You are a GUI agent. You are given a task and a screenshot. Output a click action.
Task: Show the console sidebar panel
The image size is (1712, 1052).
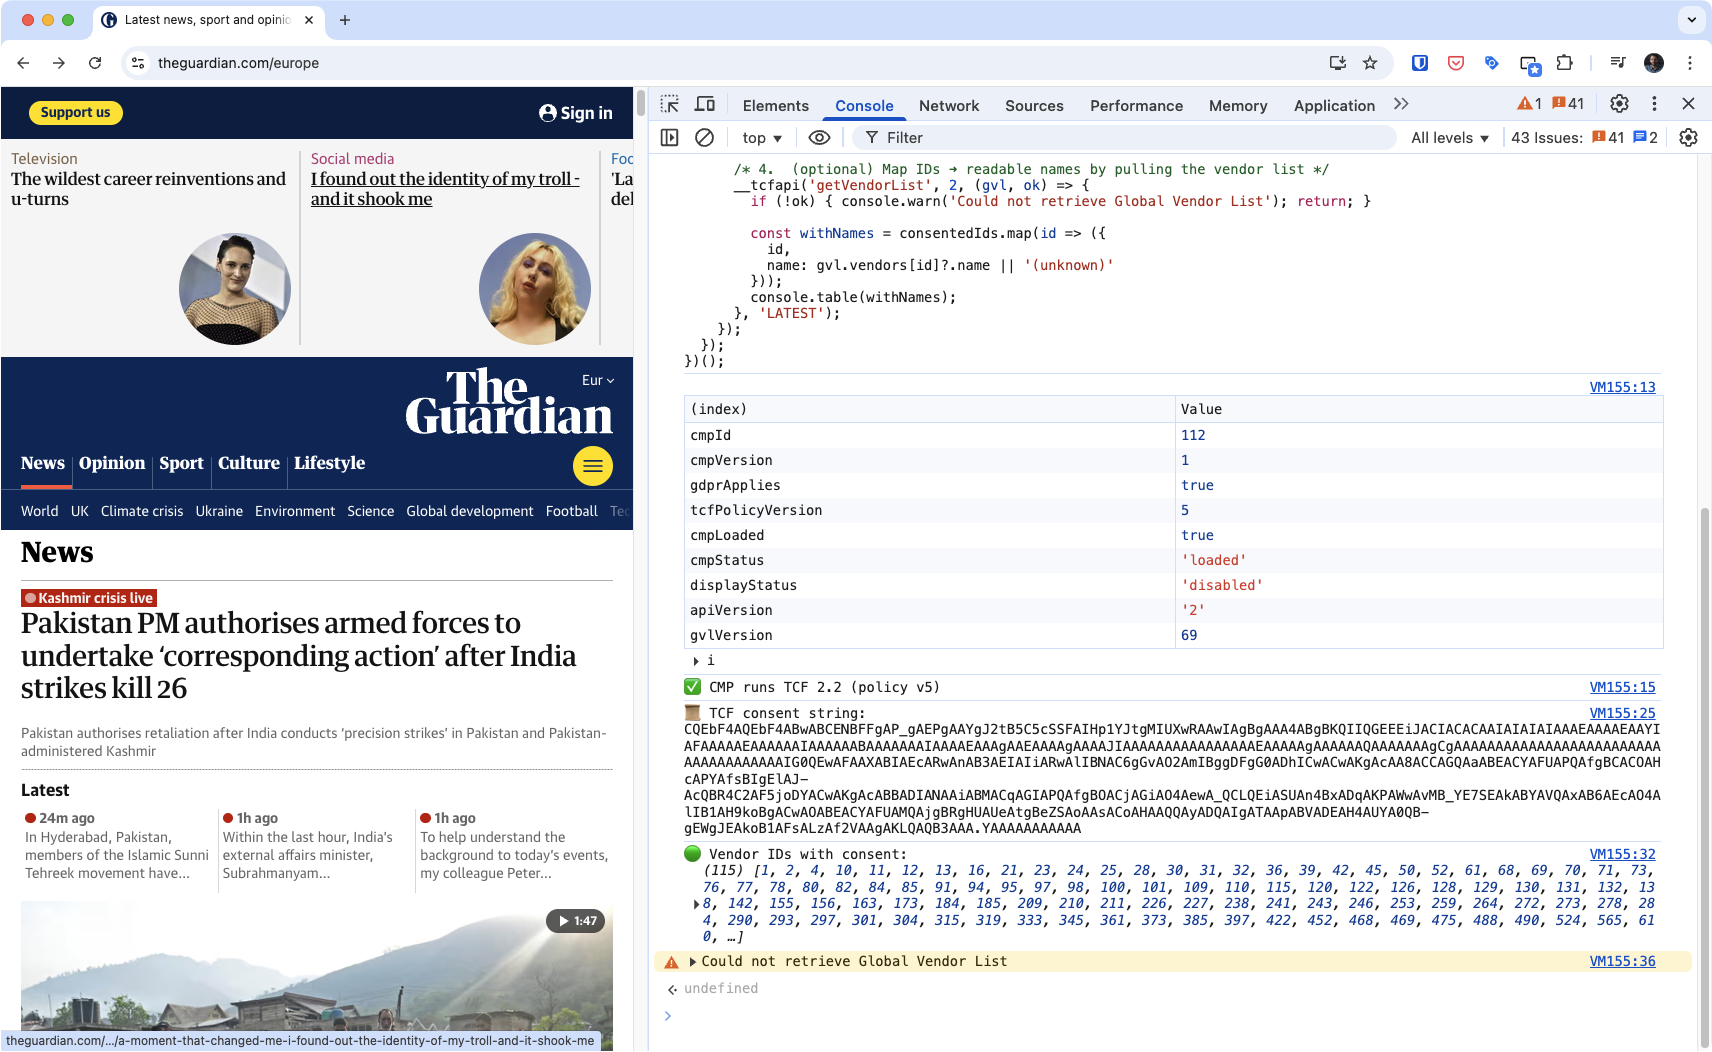click(670, 138)
